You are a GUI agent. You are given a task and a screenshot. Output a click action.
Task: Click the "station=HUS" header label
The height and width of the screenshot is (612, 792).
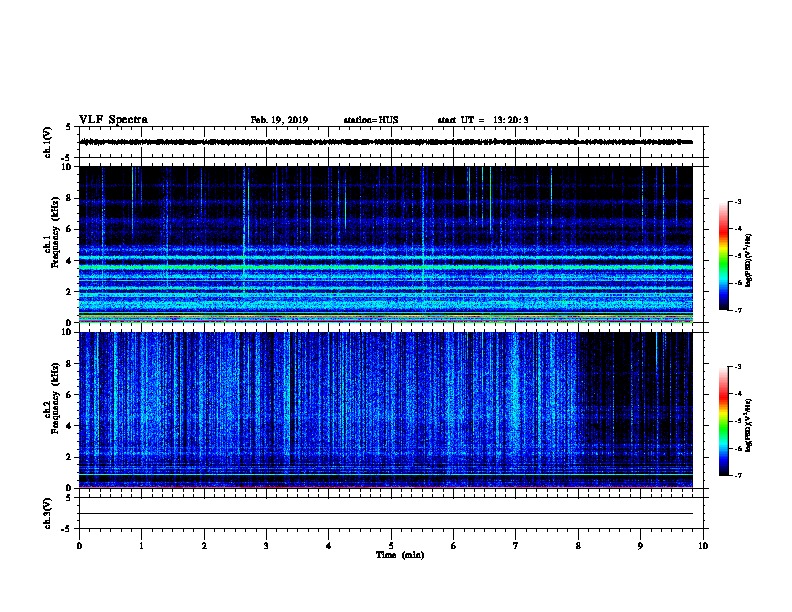tap(371, 120)
